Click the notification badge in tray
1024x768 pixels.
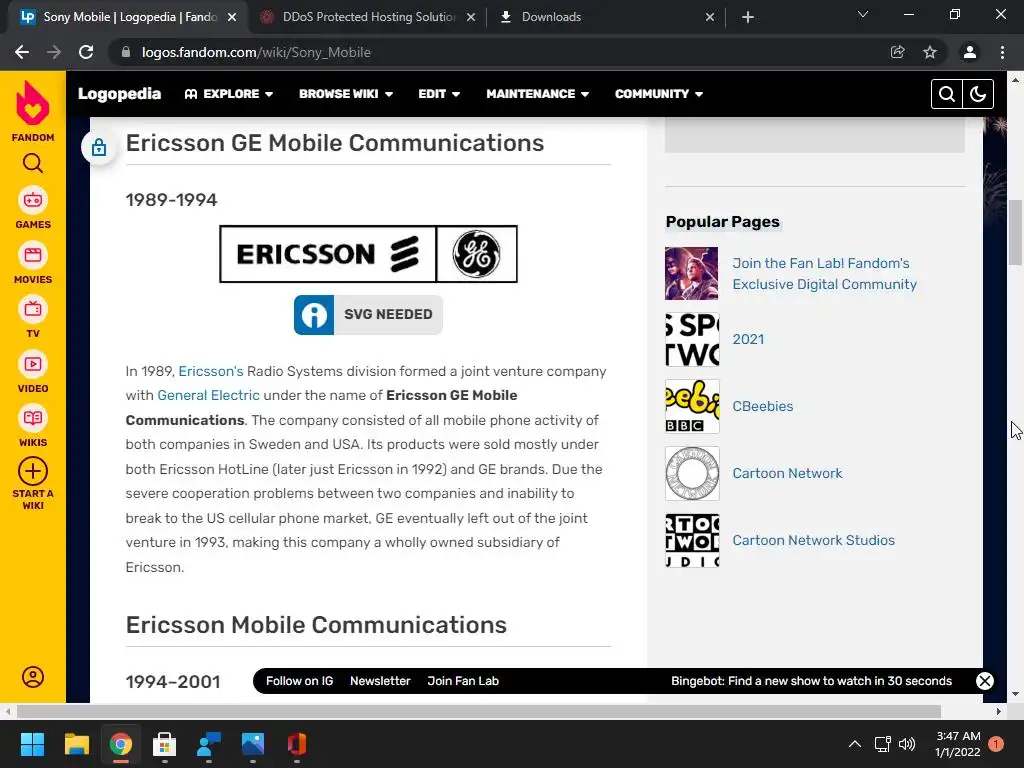pyautogui.click(x=996, y=744)
